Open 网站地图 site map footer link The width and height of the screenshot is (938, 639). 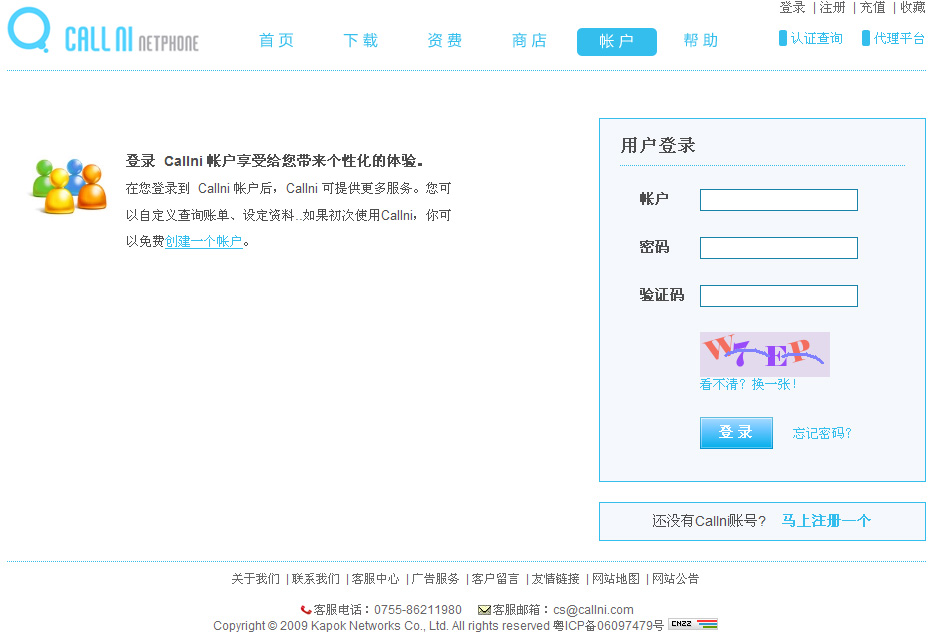coord(616,579)
